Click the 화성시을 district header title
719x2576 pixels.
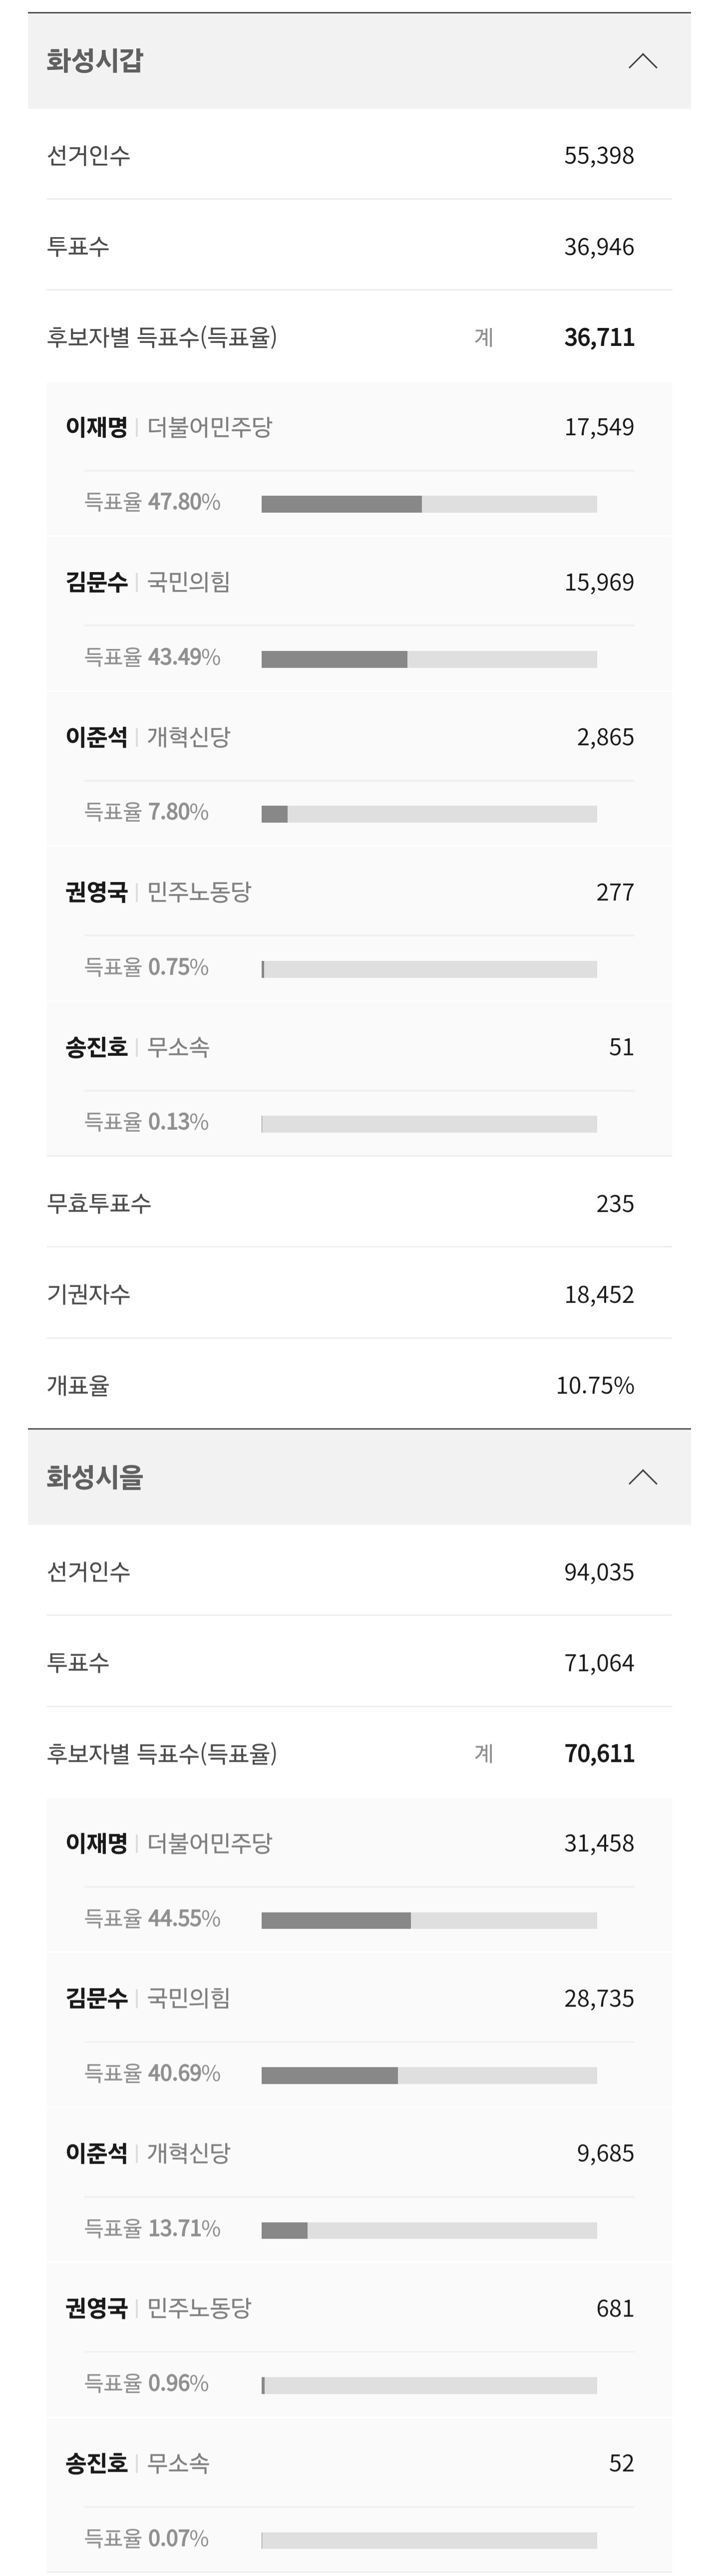[95, 1477]
